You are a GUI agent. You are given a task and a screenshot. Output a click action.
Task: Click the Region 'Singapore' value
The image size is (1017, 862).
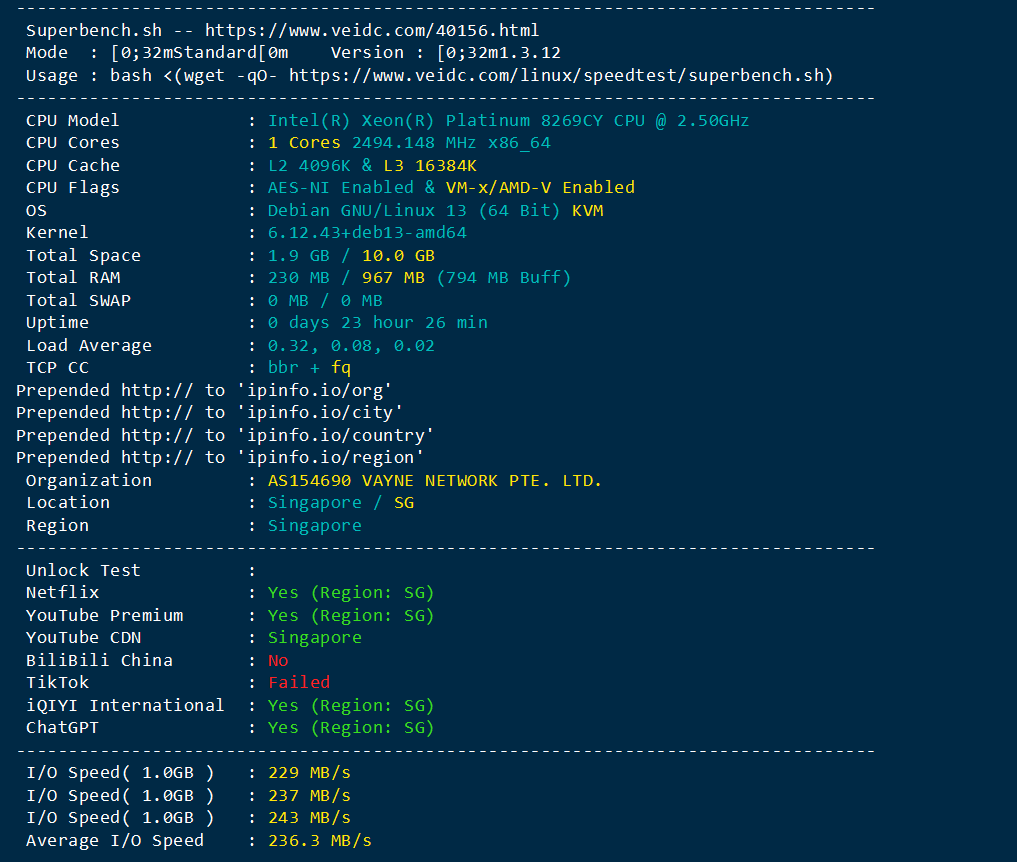tap(315, 525)
